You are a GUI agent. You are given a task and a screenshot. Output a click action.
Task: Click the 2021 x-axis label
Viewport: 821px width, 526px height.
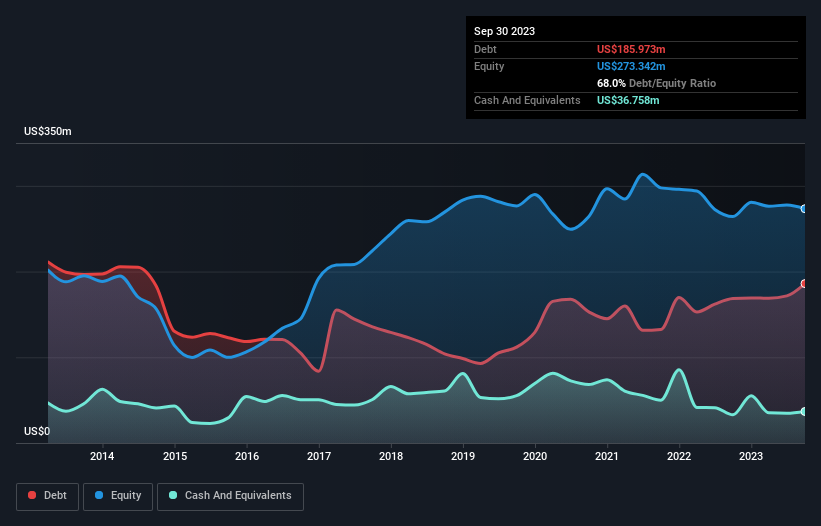(x=607, y=456)
